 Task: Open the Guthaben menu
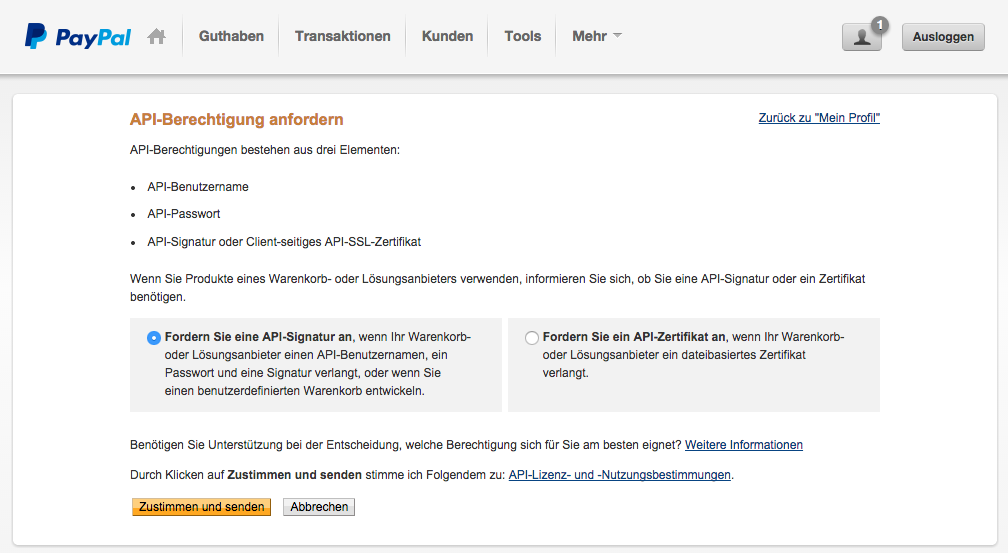click(231, 36)
